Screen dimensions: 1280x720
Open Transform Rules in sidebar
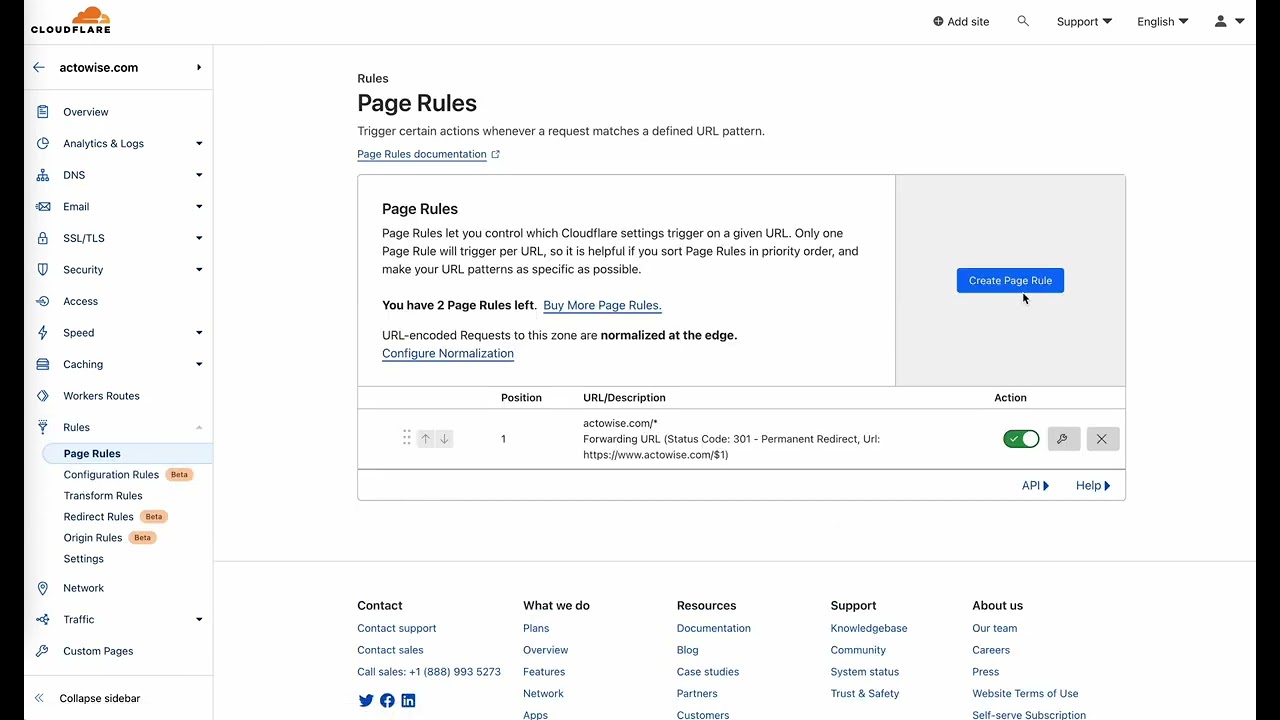click(103, 496)
